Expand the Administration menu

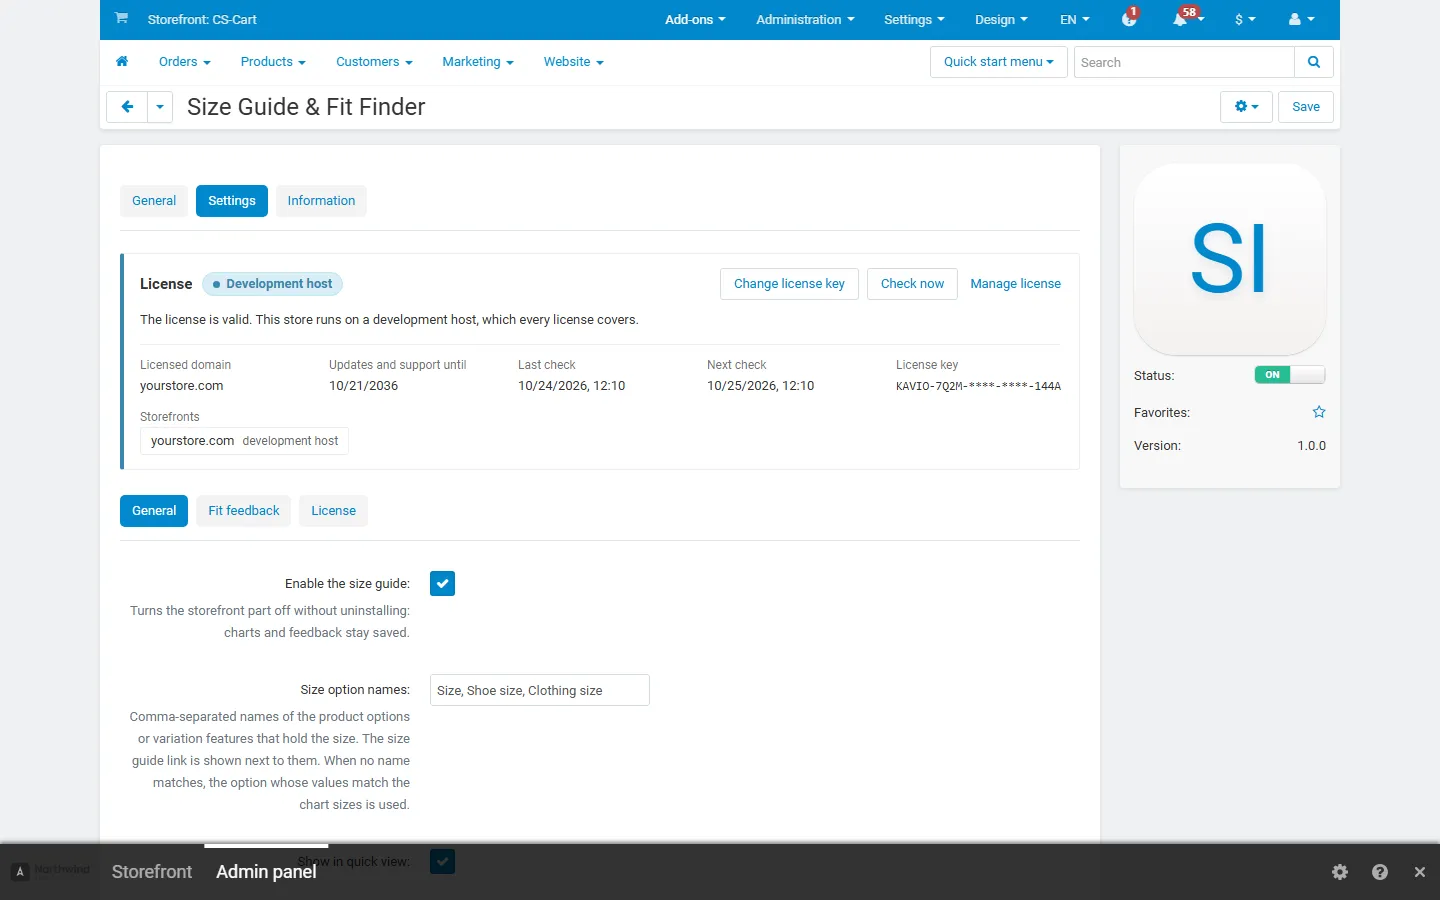click(805, 19)
